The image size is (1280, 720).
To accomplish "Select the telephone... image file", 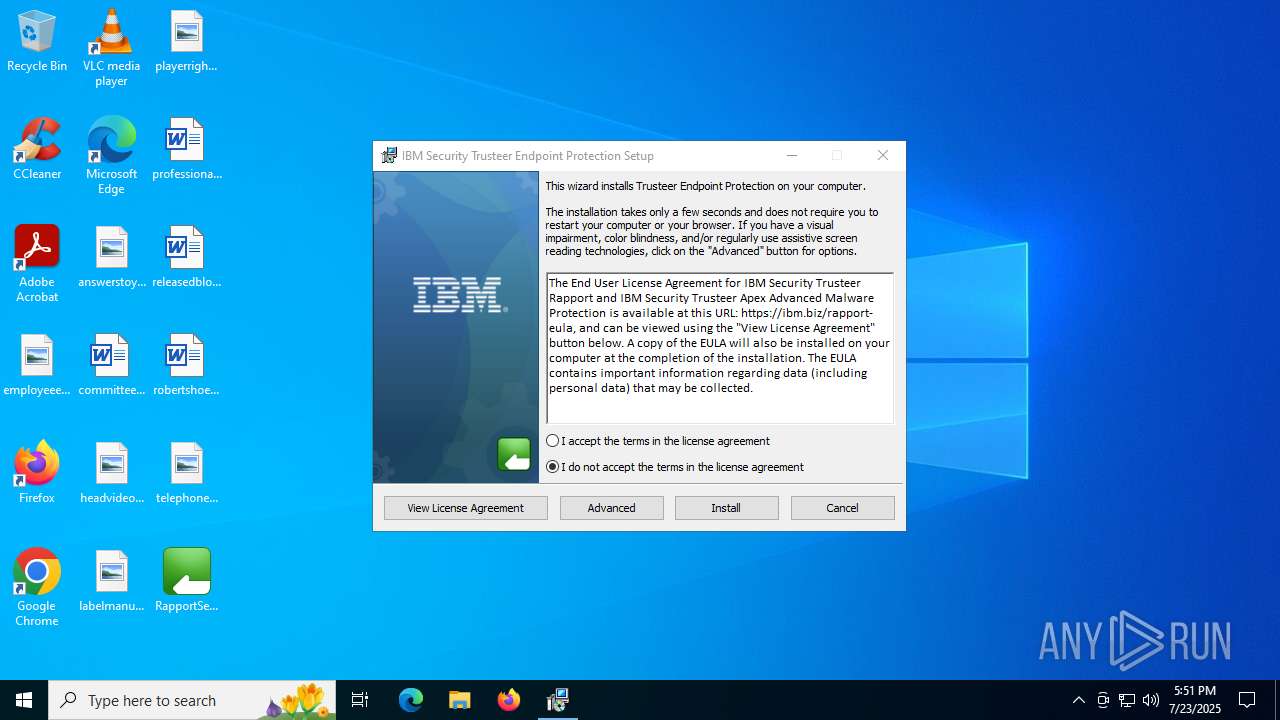I will tap(186, 474).
